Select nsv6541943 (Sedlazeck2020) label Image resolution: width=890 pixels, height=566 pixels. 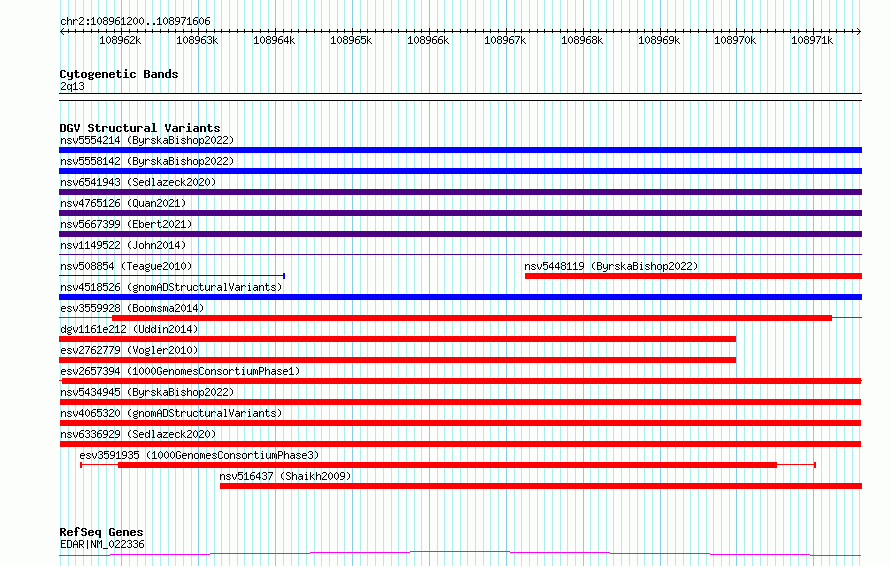138,182
